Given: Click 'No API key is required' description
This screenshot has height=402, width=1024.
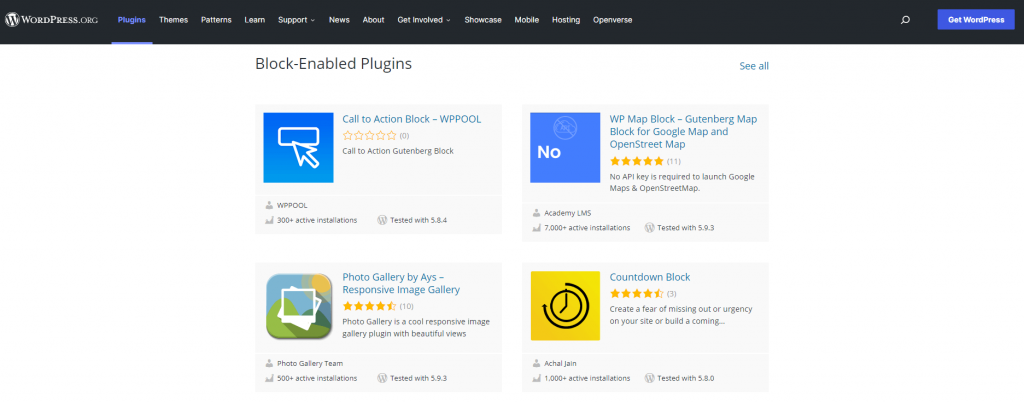Looking at the screenshot, I should (682, 183).
